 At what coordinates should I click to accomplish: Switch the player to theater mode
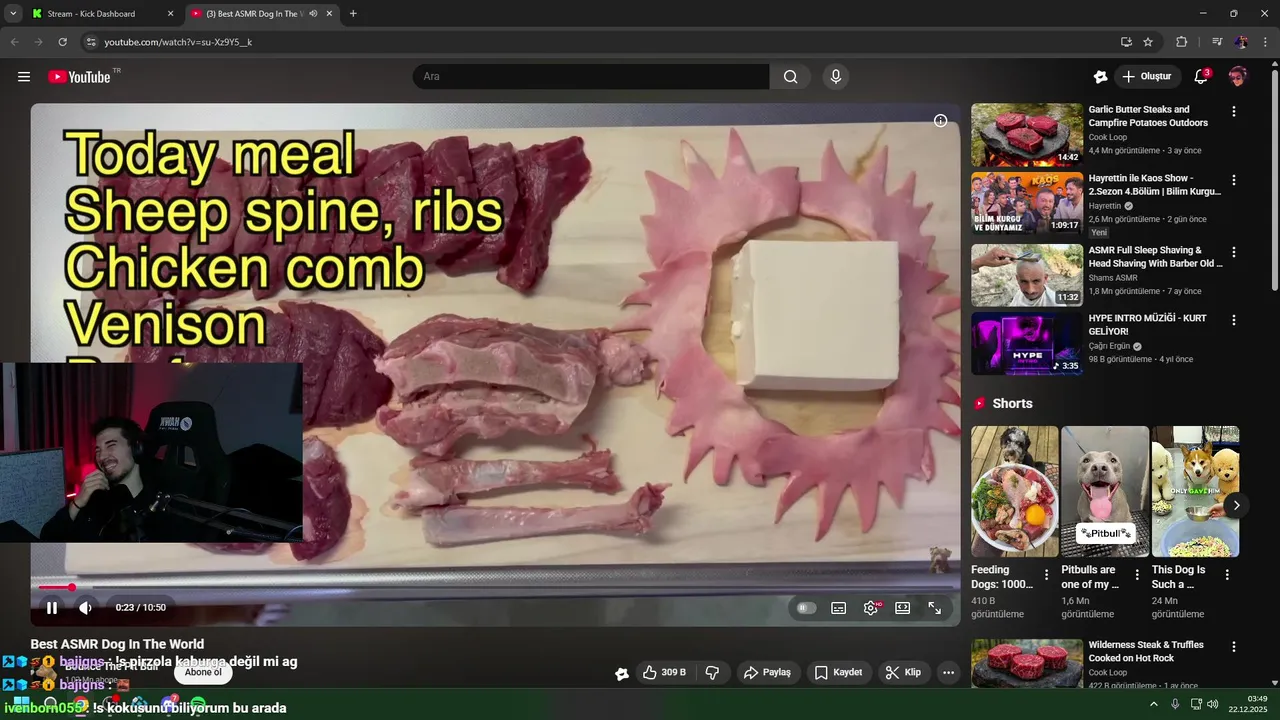pos(903,608)
